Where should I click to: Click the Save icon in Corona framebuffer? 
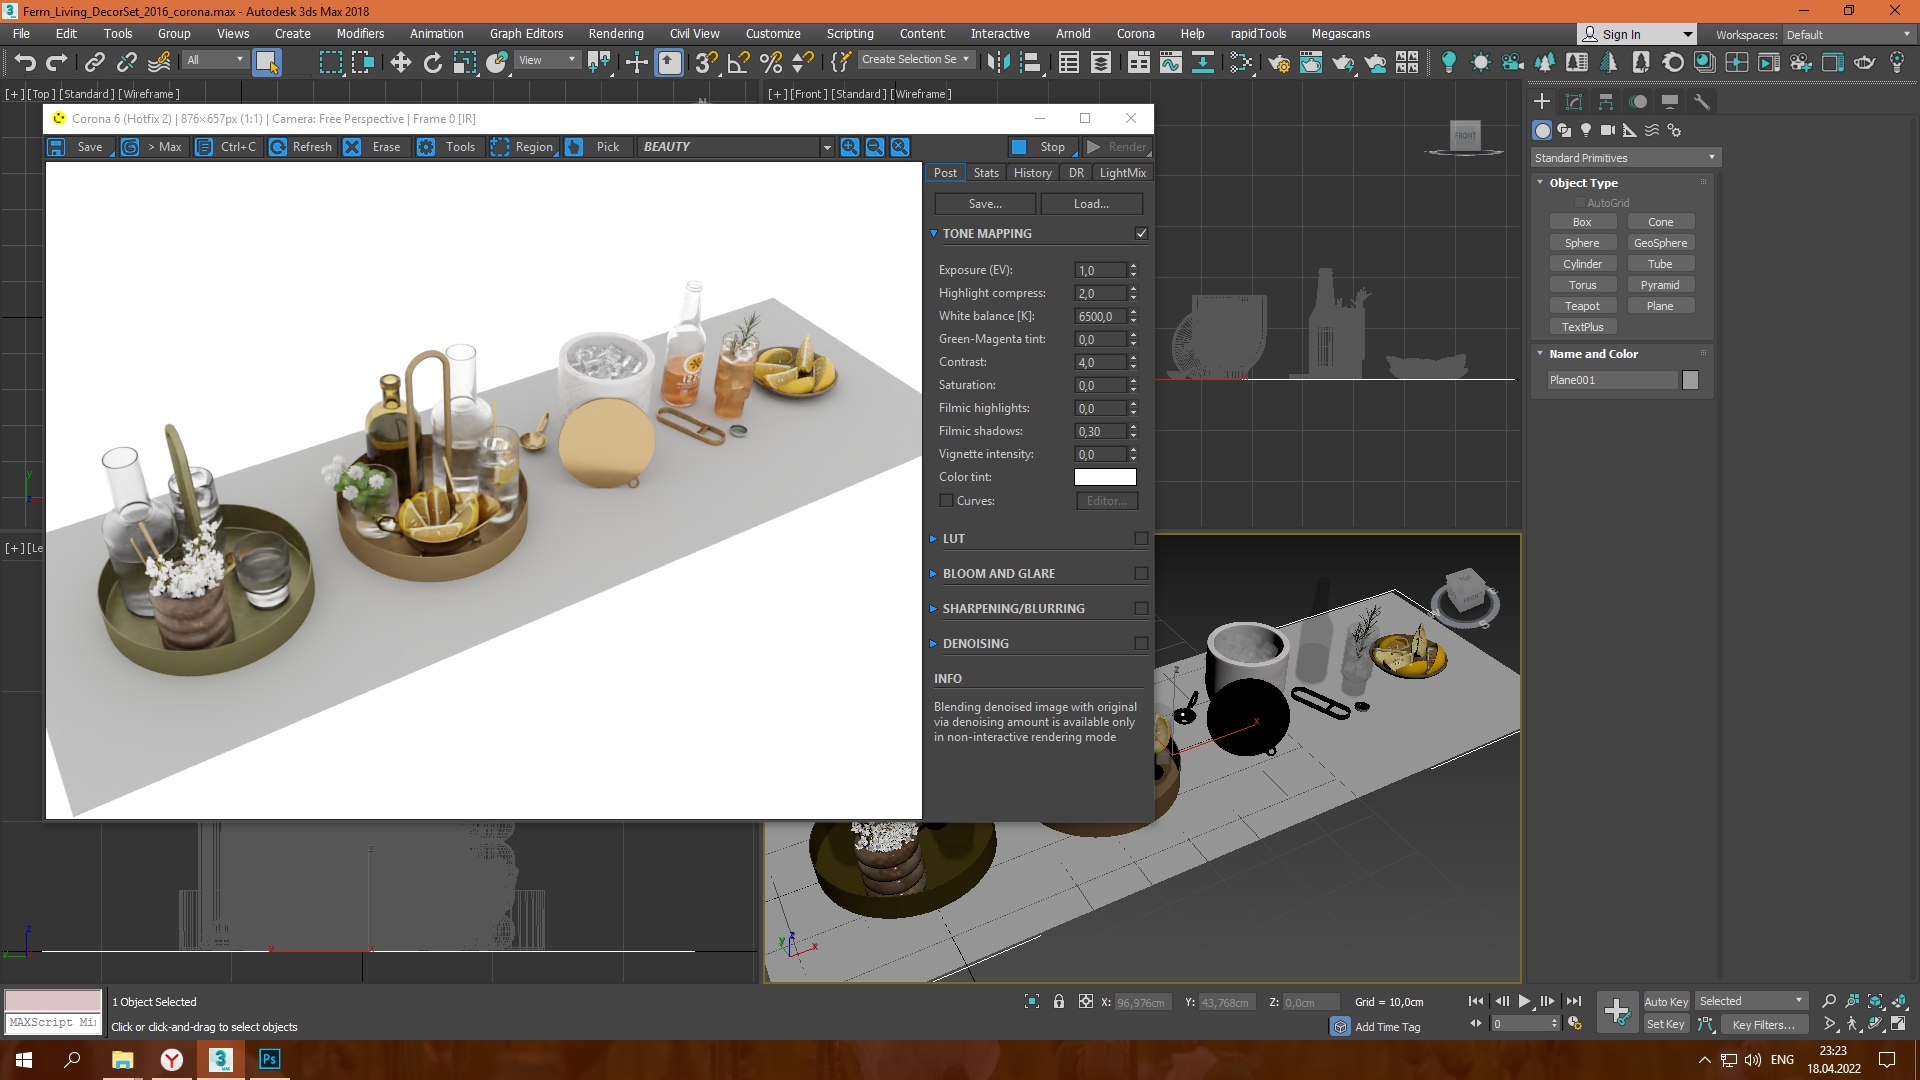pos(56,147)
